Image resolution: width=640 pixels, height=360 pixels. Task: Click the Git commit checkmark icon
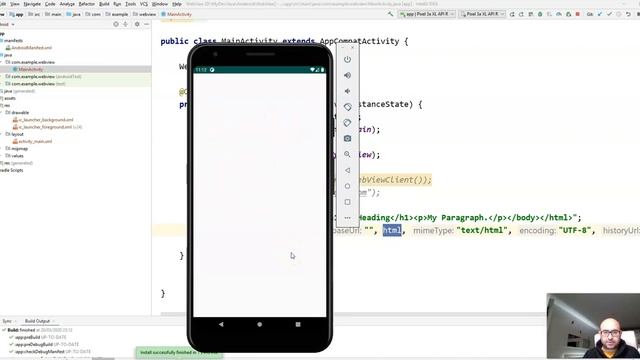coord(609,14)
